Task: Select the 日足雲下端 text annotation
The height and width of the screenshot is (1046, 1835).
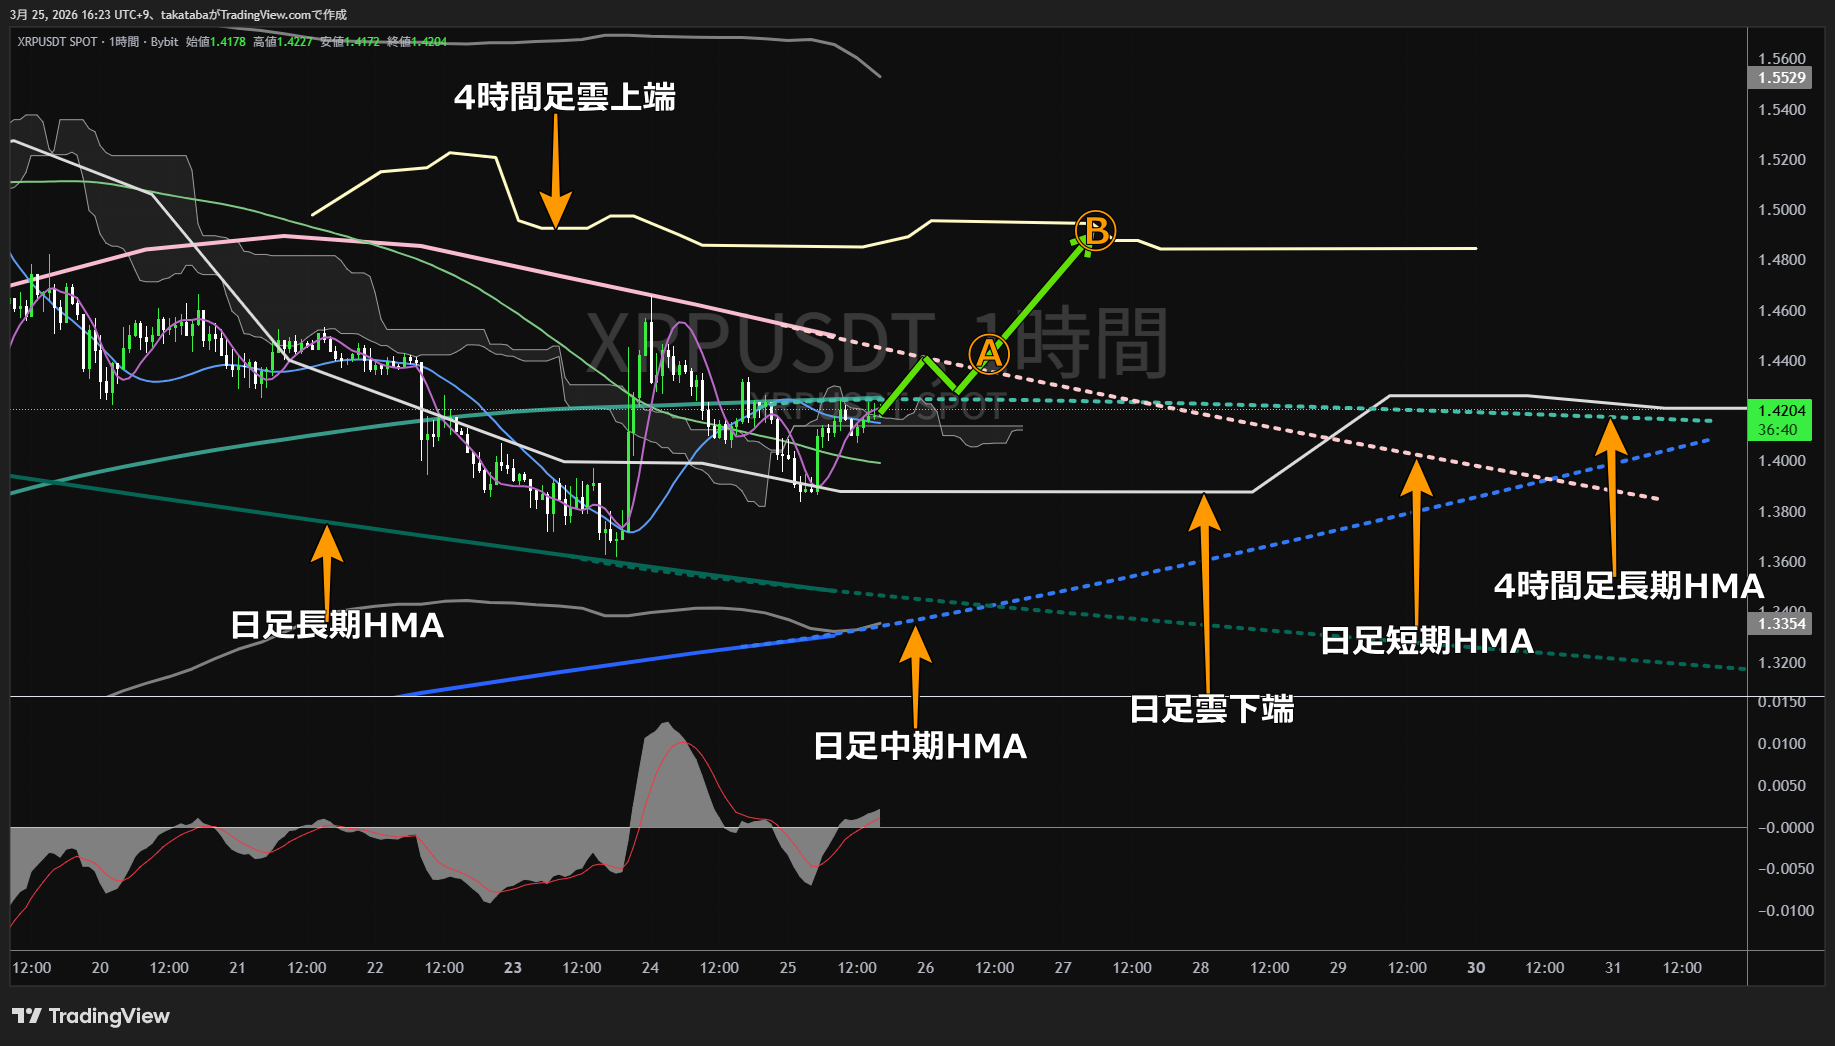Action: [1212, 709]
